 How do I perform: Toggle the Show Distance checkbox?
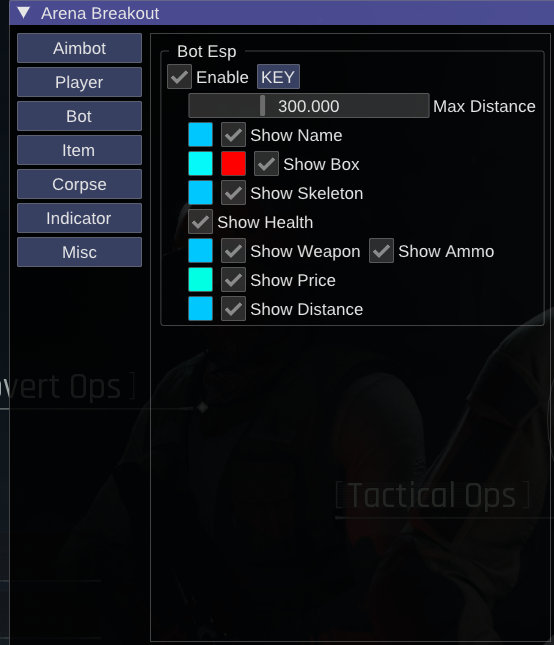233,309
